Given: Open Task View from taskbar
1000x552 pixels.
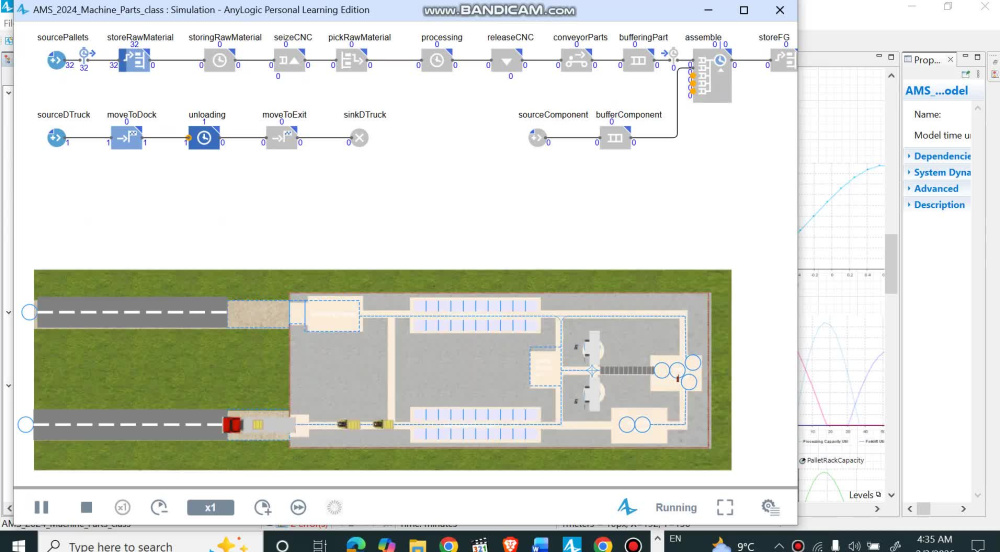Looking at the screenshot, I should 320,546.
